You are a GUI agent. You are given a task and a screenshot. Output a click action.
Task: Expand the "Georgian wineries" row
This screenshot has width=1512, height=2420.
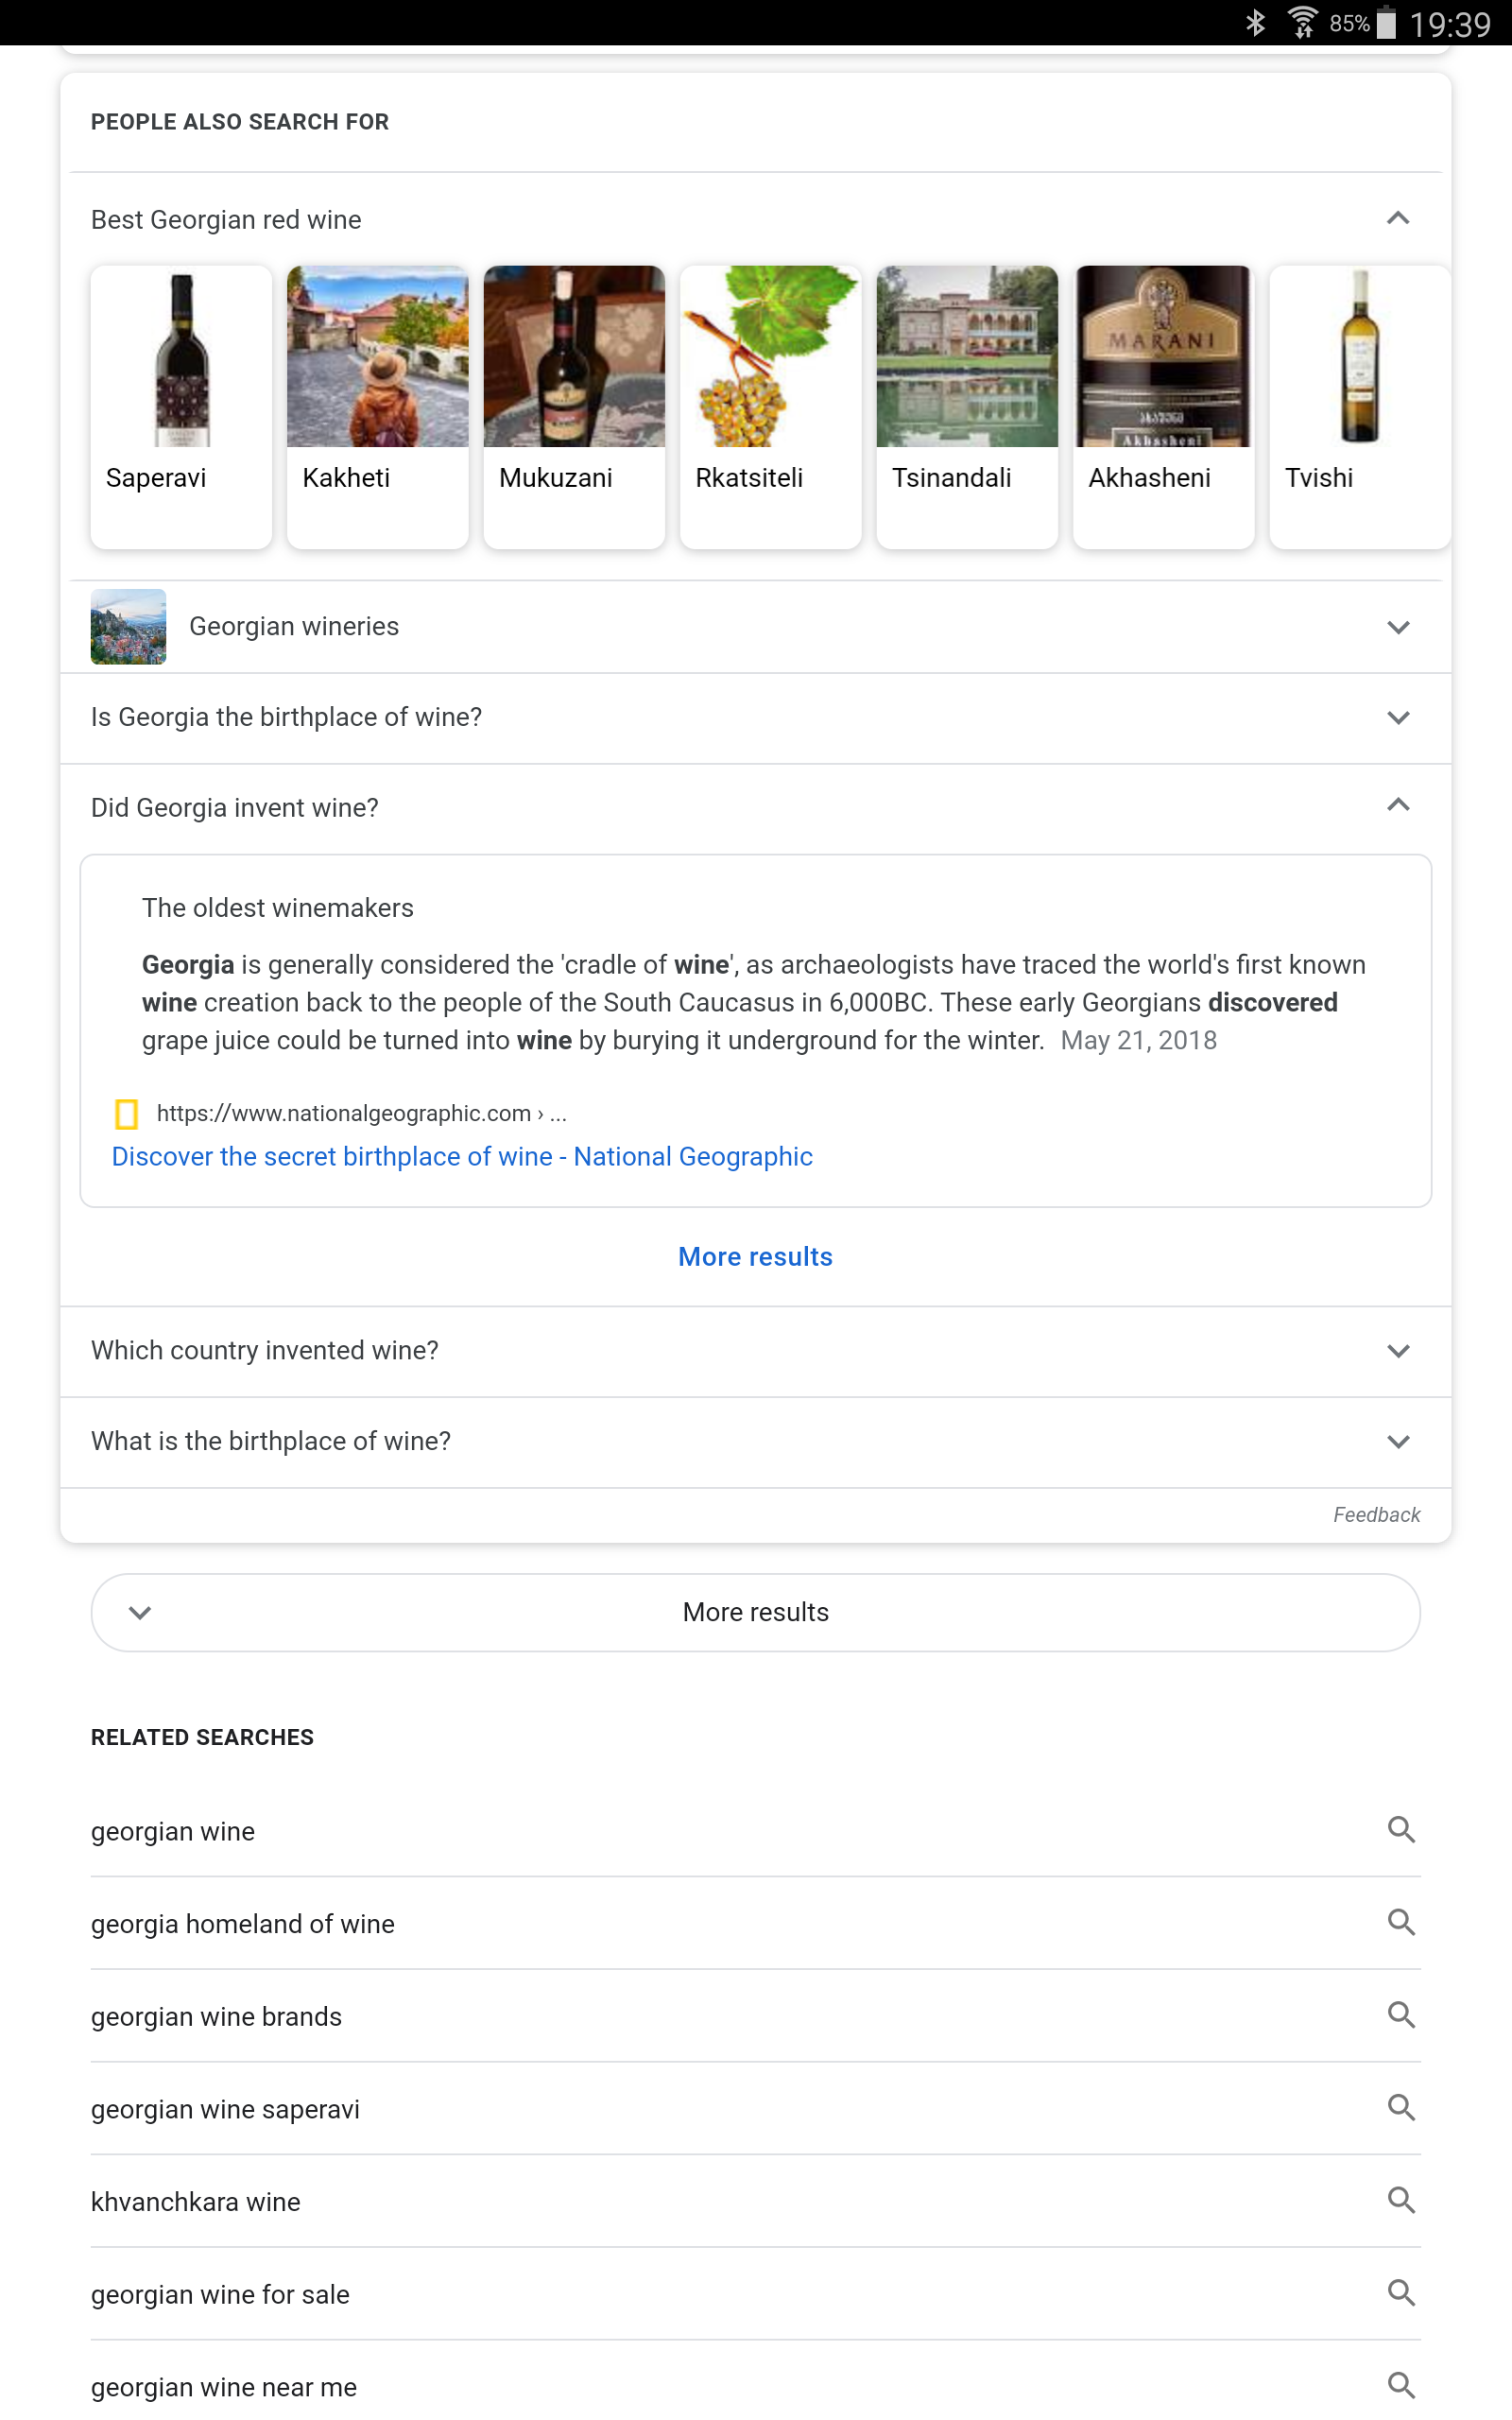click(1398, 627)
